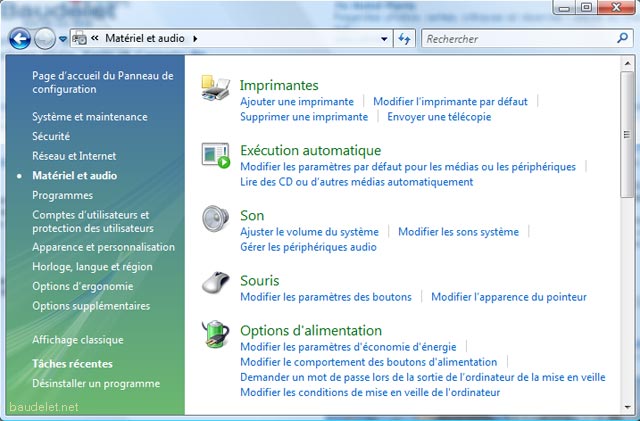
Task: Click Modifier les paramètres des boutons
Action: pyautogui.click(x=326, y=297)
